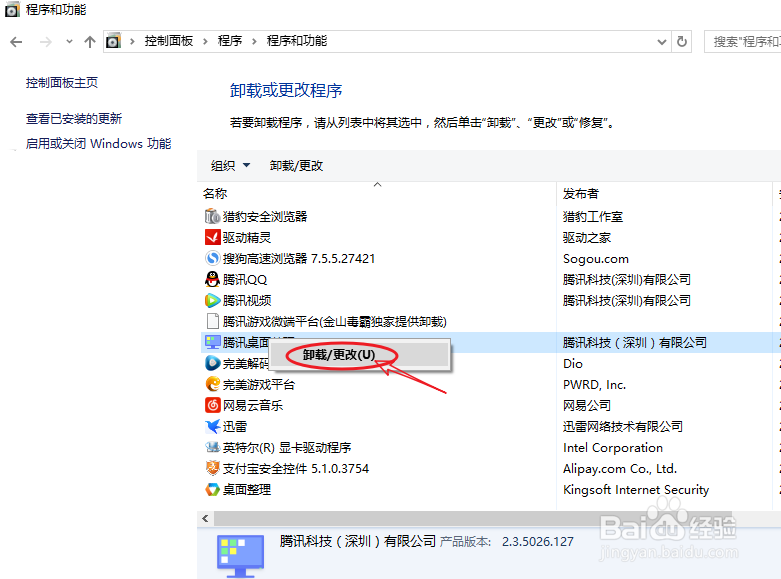Click the 腾讯QQ penguin icon
781x579 pixels.
click(212, 279)
